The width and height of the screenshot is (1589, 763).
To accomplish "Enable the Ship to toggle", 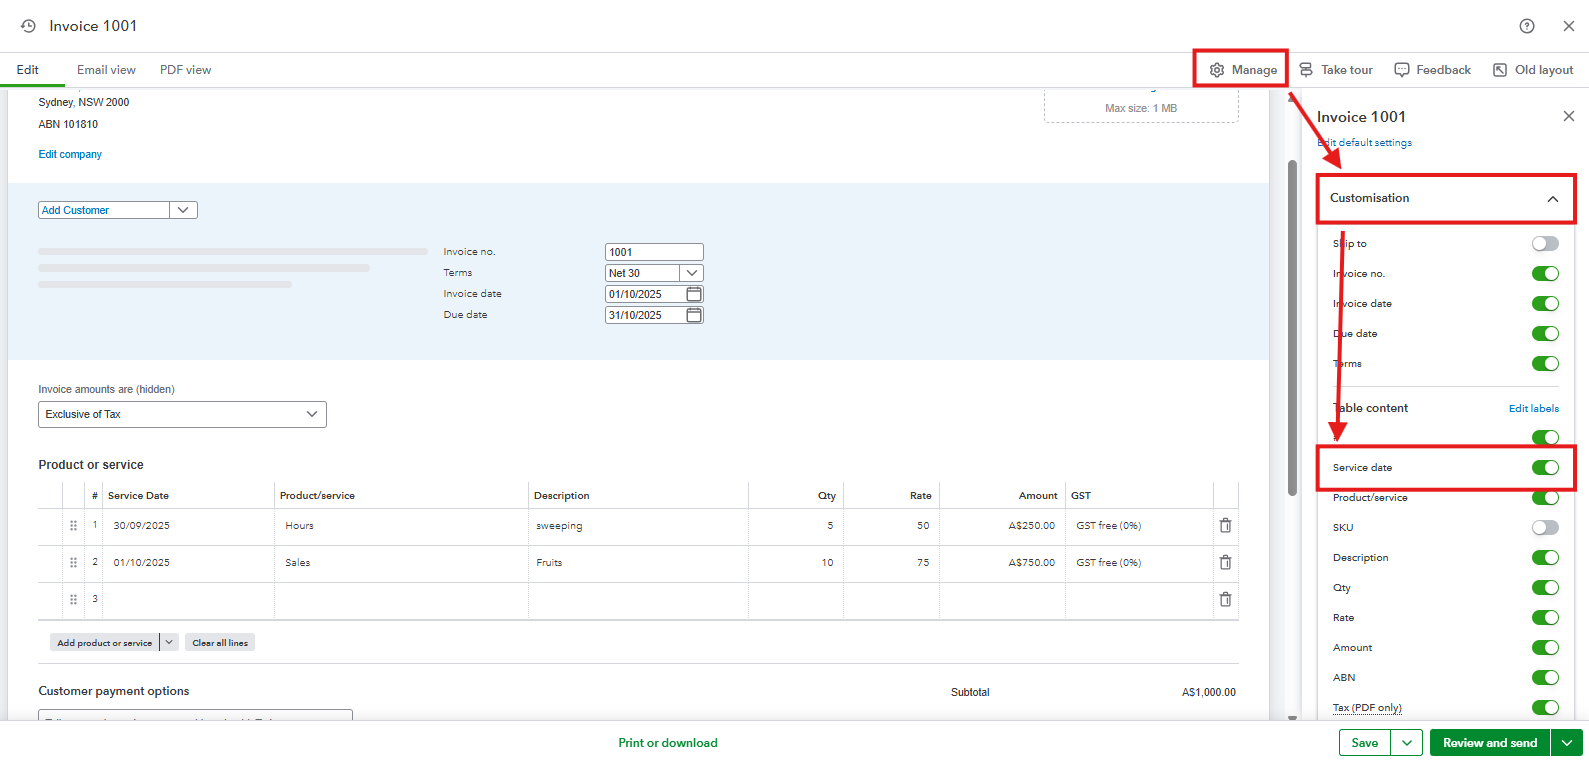I will point(1544,244).
